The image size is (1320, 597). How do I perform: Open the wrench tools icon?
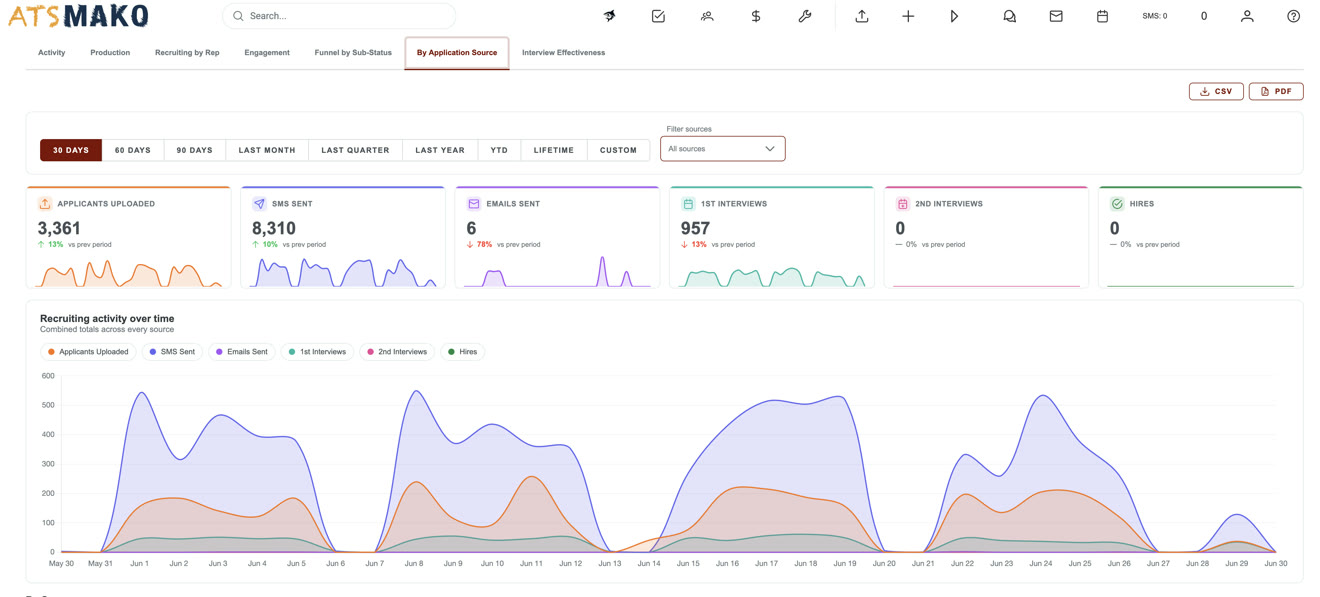pos(805,16)
